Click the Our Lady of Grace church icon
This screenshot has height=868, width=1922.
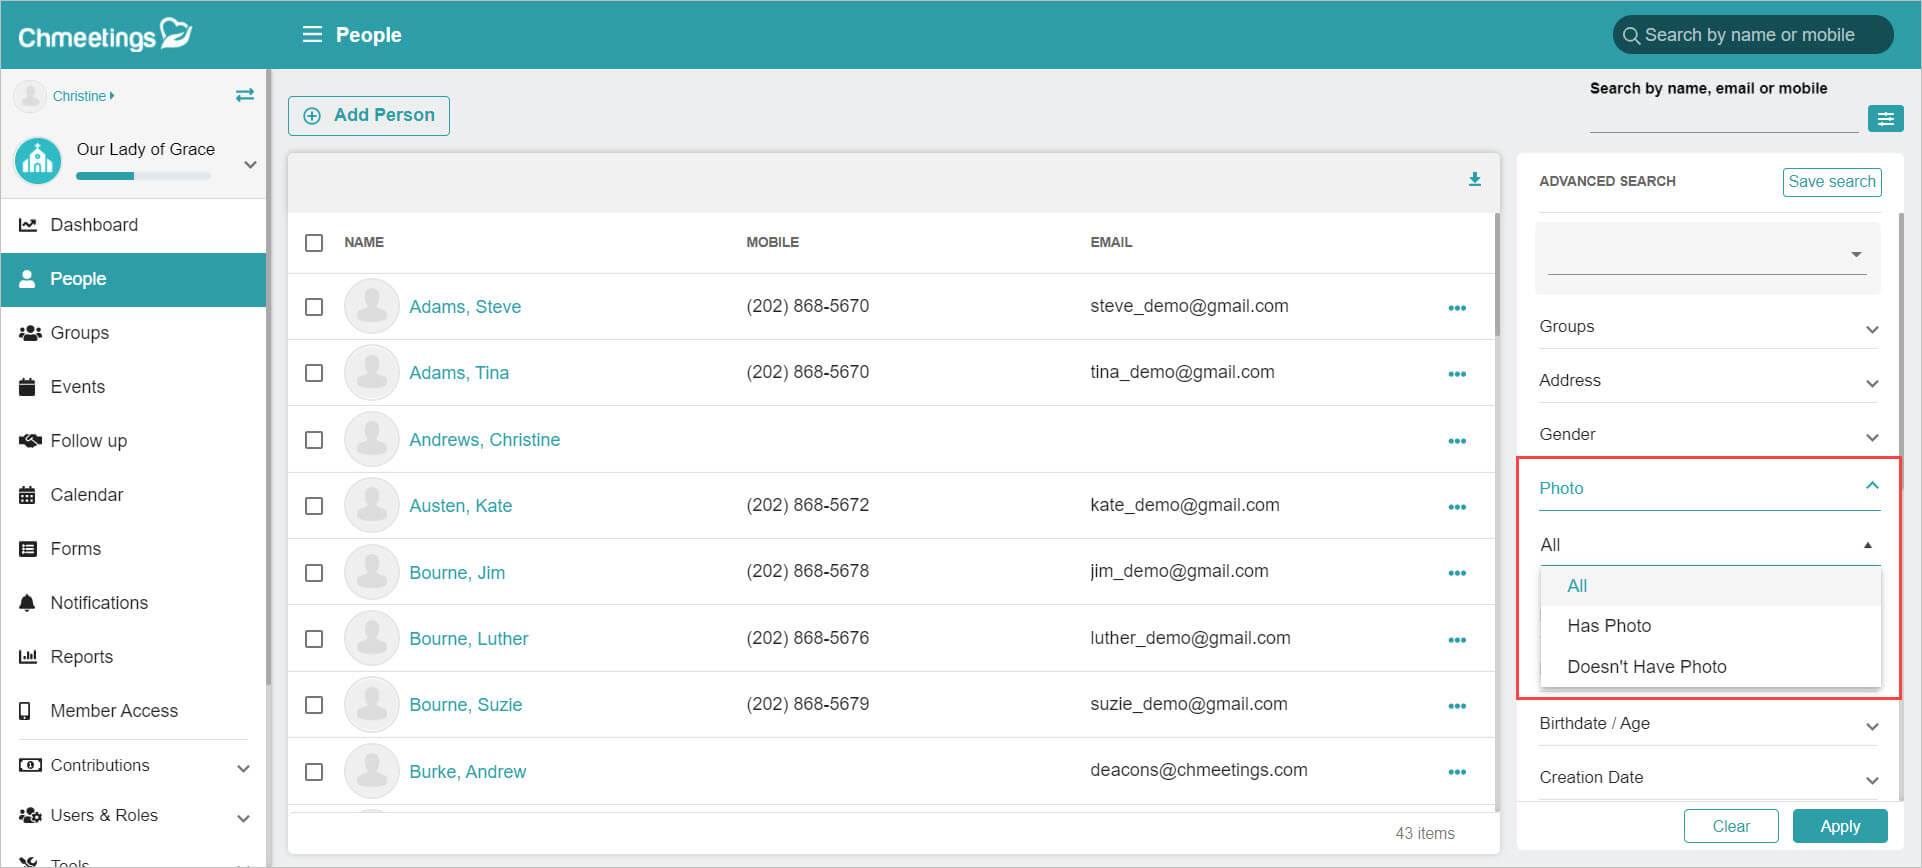click(x=38, y=161)
